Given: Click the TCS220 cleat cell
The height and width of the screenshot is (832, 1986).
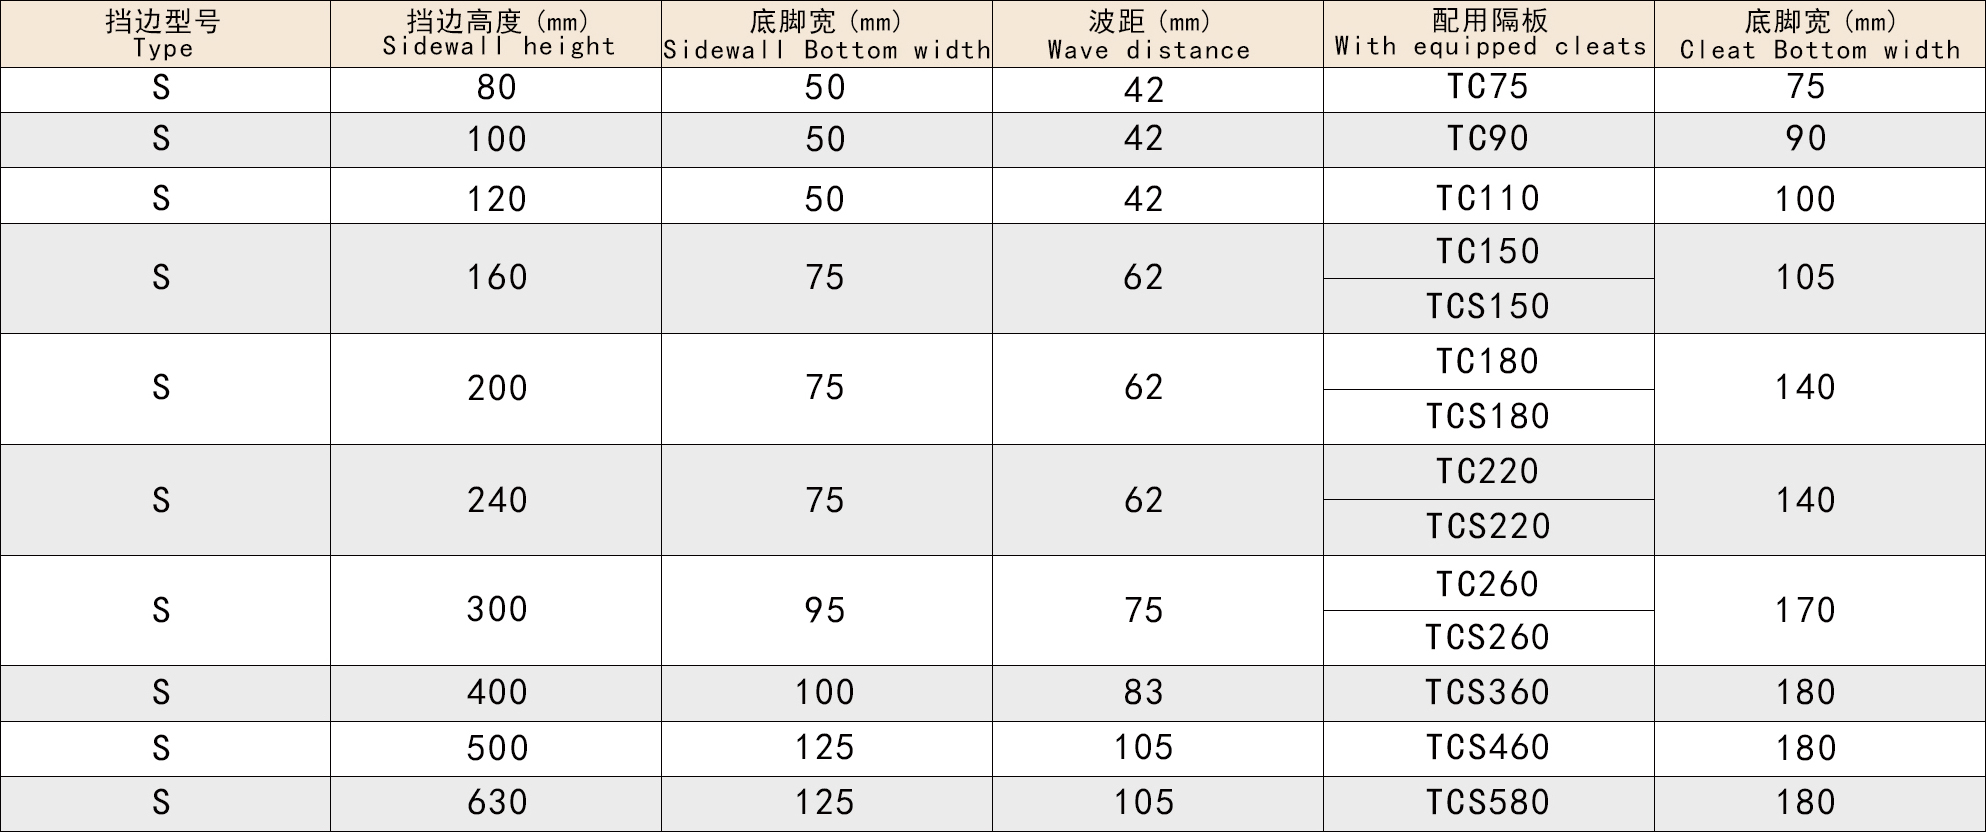Looking at the screenshot, I should point(1488,526).
